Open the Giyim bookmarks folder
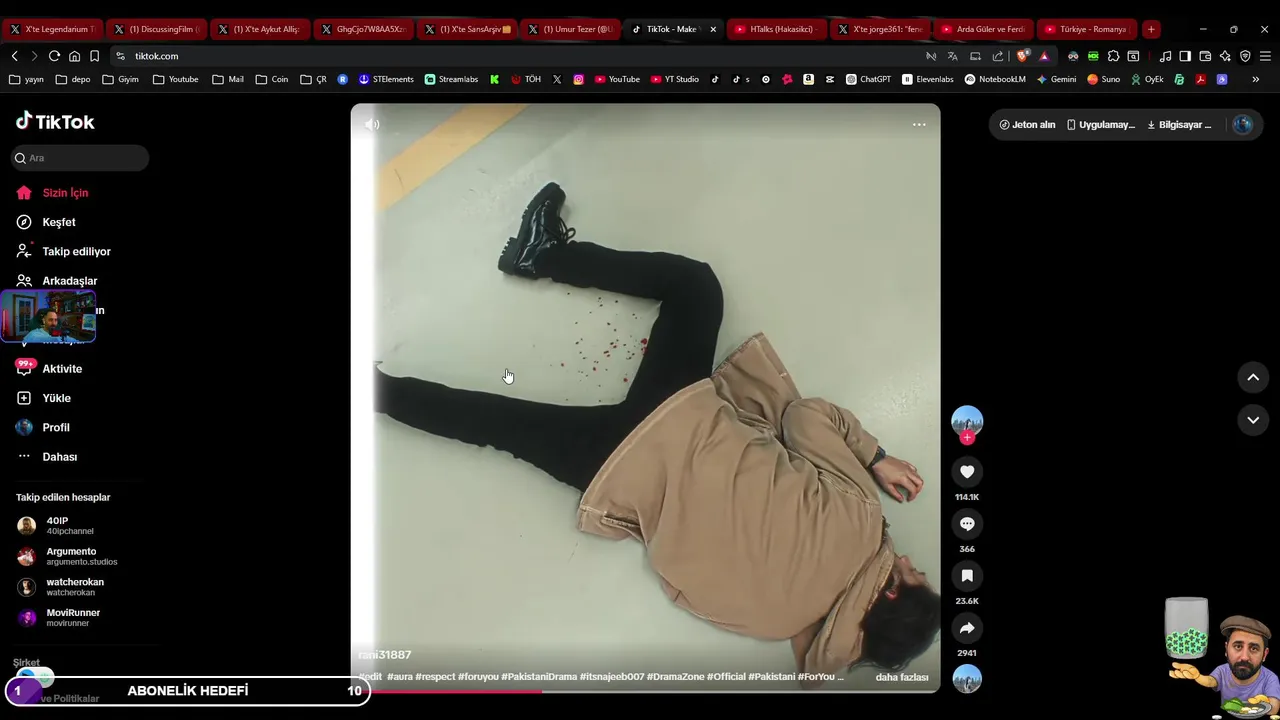The width and height of the screenshot is (1280, 720). point(120,79)
